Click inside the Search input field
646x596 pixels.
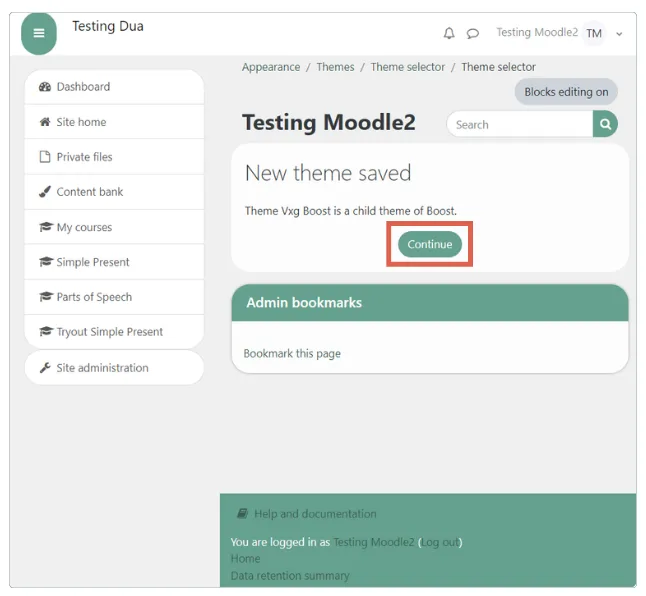[x=520, y=124]
